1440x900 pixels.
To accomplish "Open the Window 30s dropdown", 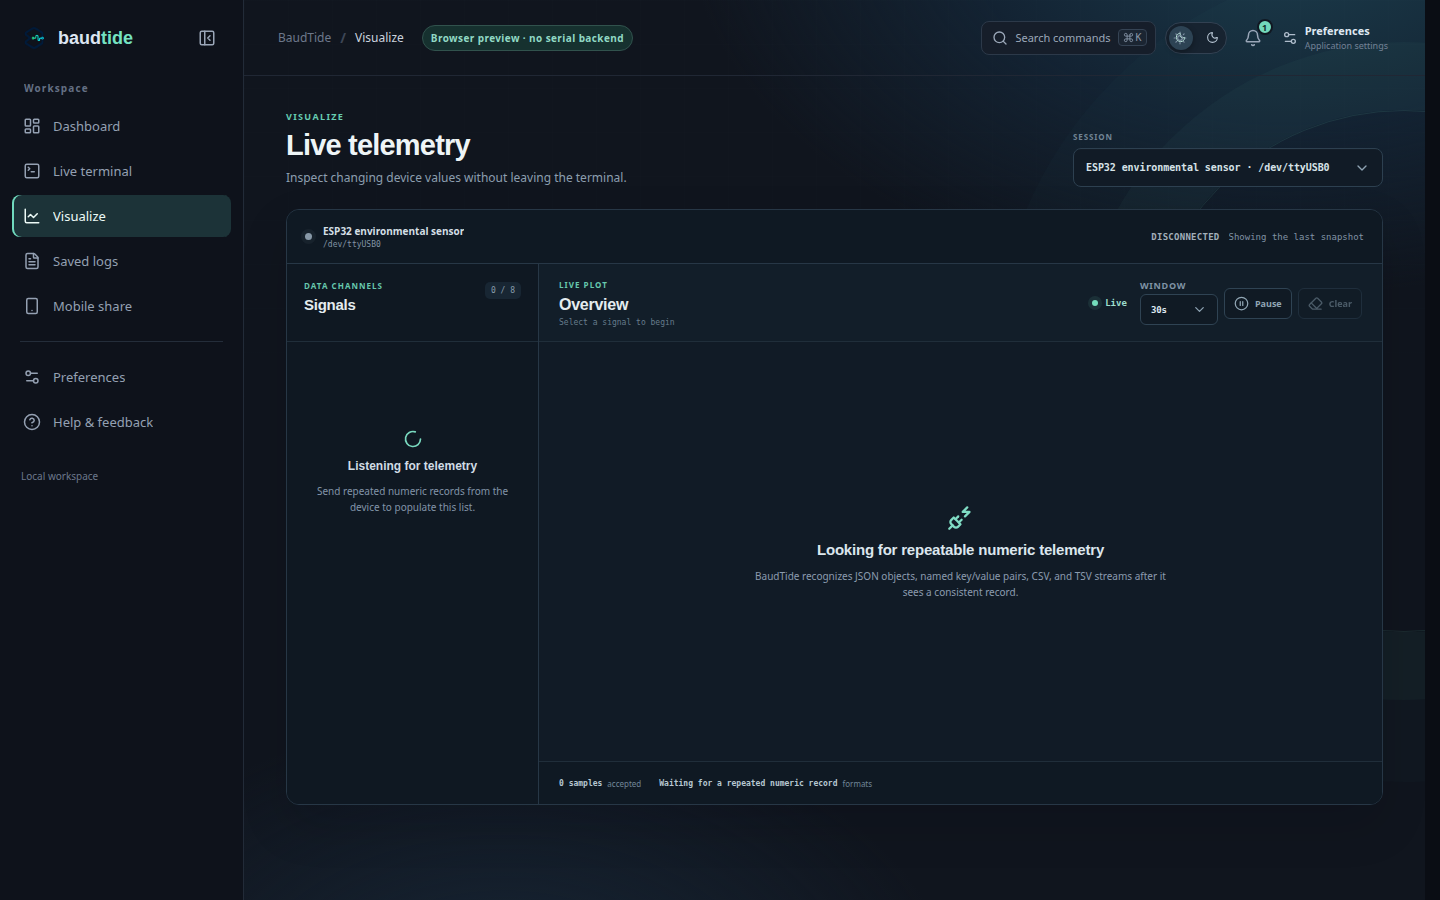I will click(1179, 309).
